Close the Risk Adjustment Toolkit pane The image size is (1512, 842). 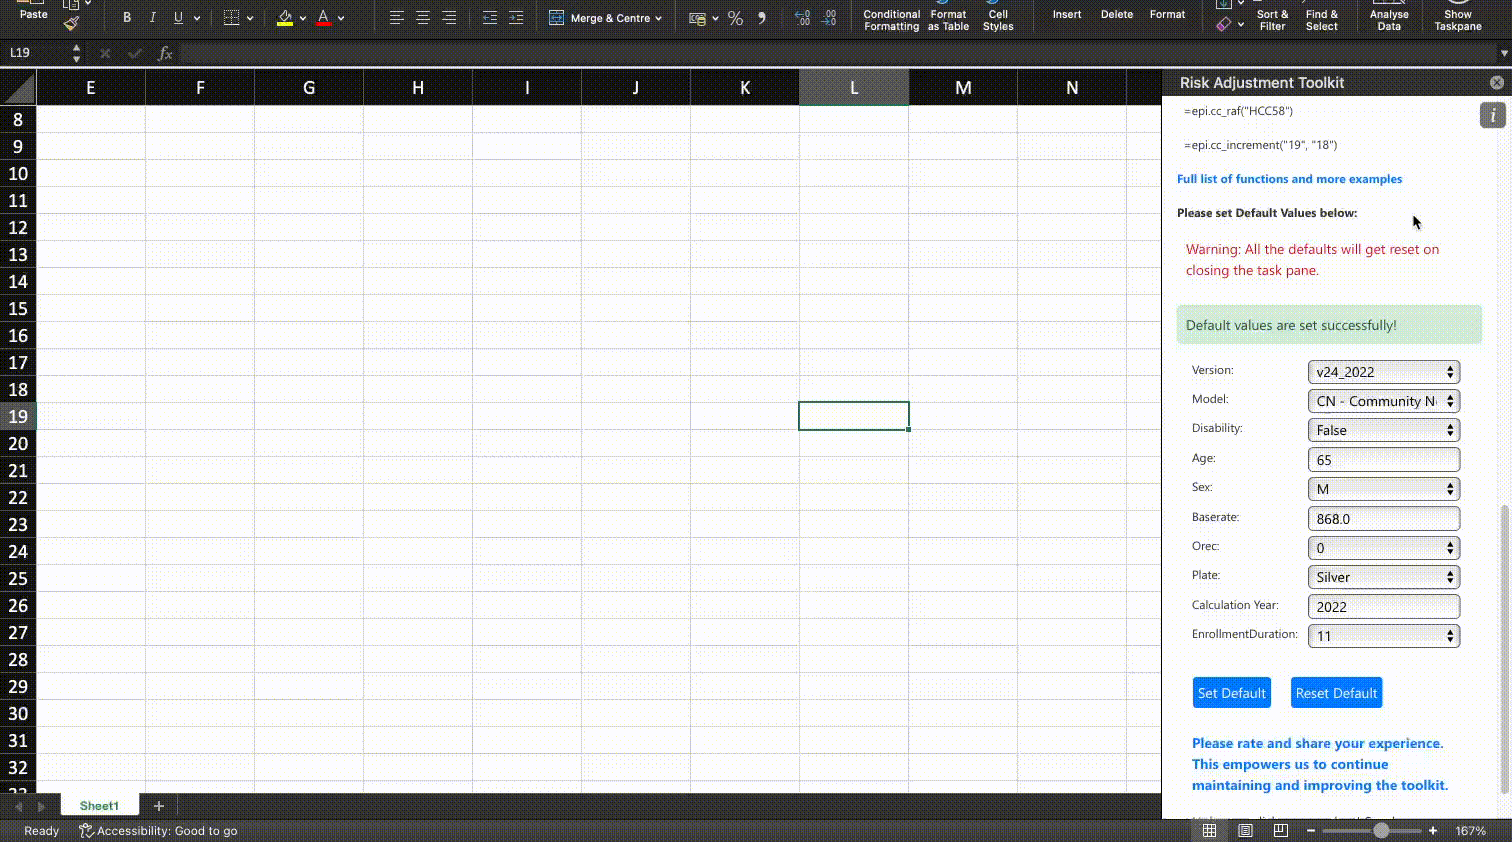(x=1497, y=83)
